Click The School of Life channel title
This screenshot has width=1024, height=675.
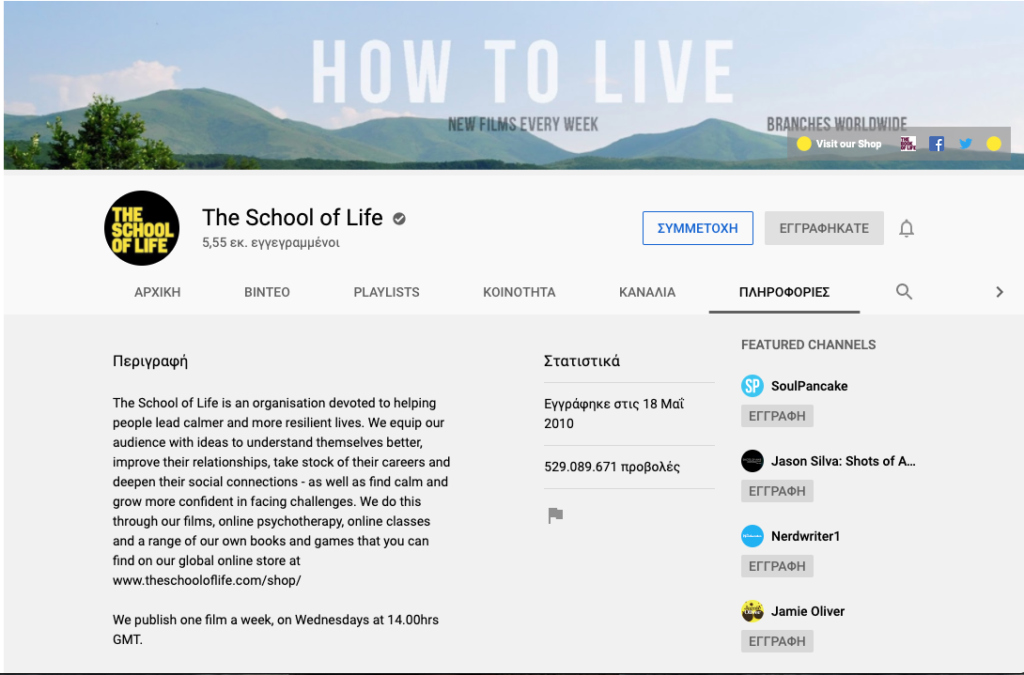click(292, 217)
